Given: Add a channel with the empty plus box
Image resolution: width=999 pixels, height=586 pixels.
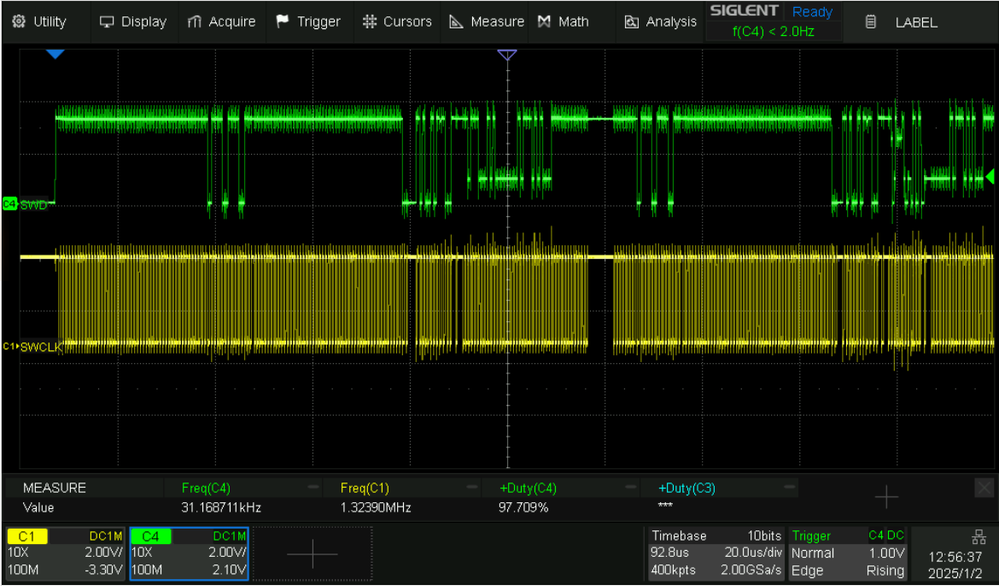Looking at the screenshot, I should [313, 554].
